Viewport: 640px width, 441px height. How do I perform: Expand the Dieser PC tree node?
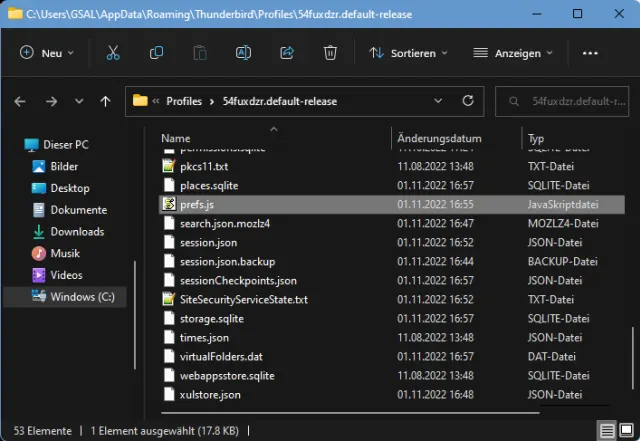[13, 145]
